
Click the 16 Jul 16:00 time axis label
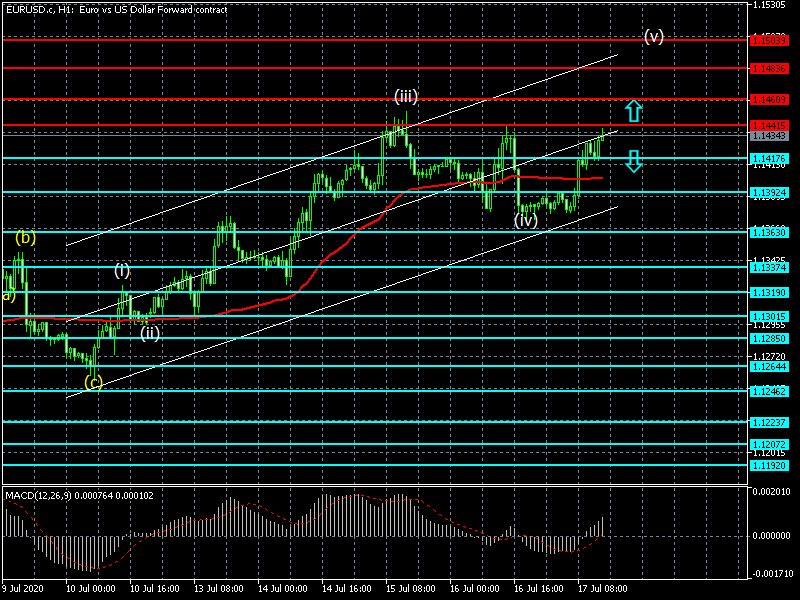[x=539, y=588]
